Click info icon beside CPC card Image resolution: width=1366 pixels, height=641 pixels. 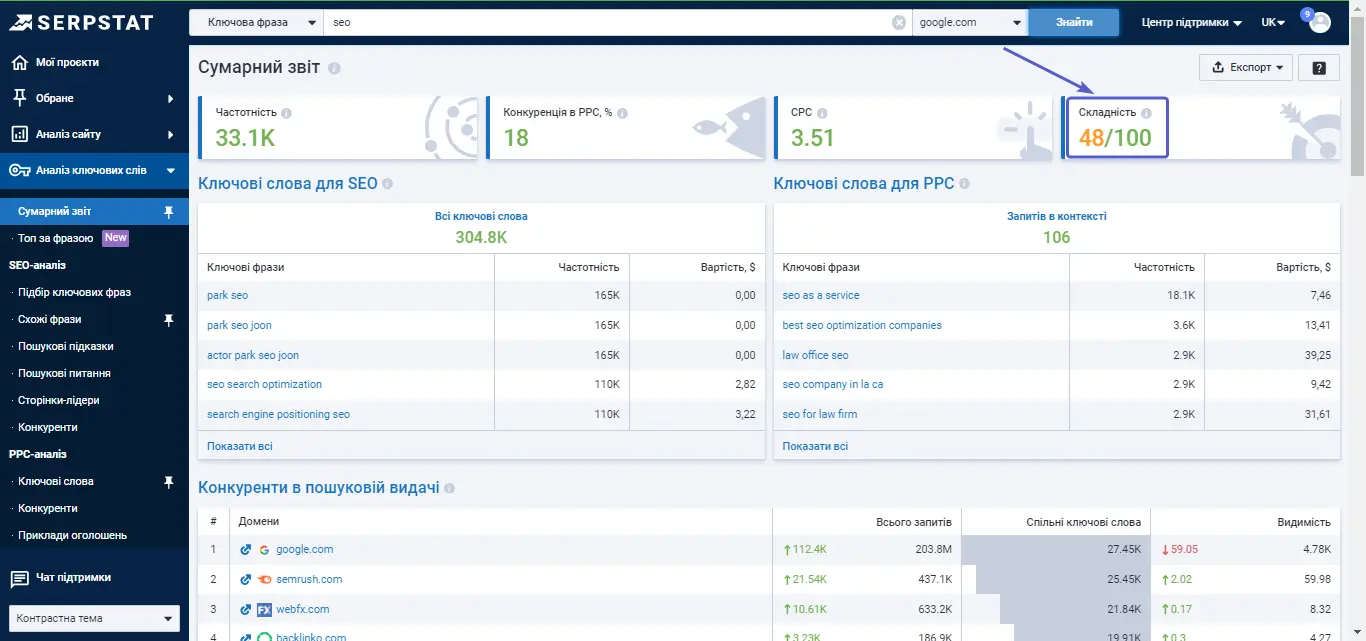click(822, 113)
